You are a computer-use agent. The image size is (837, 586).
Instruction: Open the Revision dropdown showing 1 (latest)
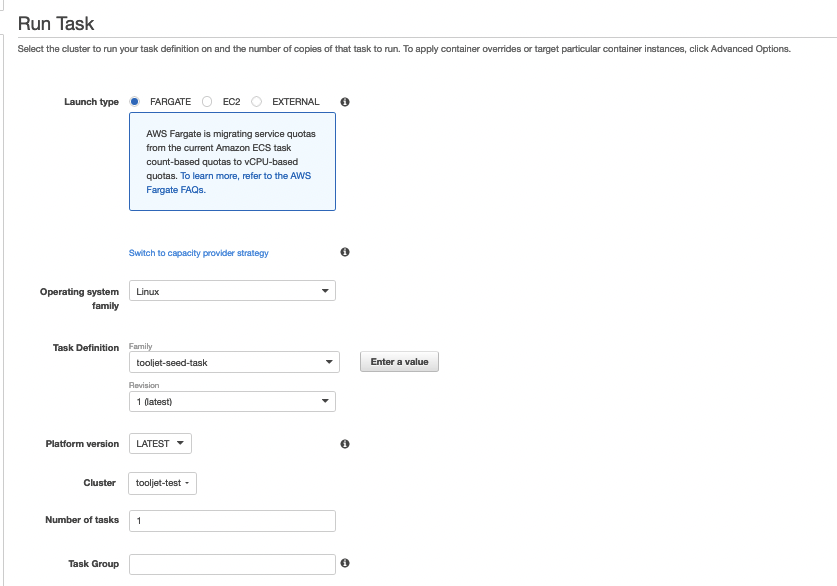coord(232,401)
